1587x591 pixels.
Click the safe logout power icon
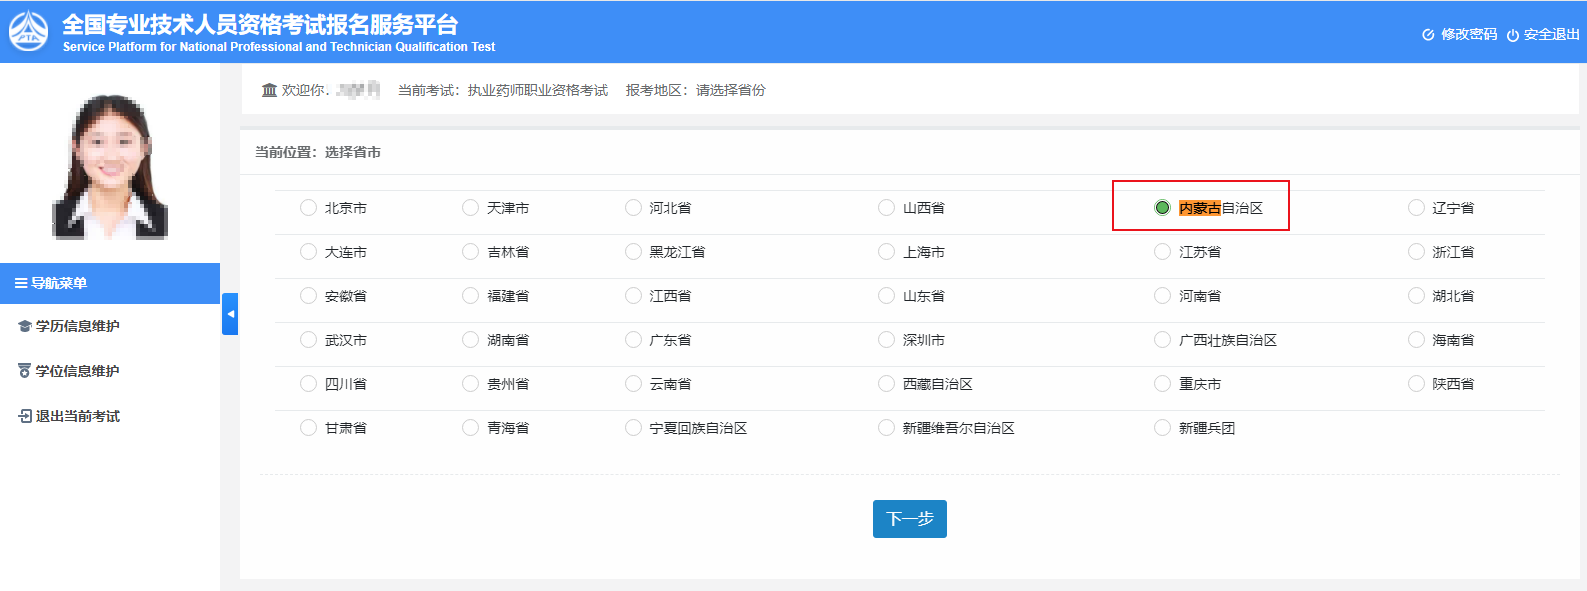point(1512,35)
